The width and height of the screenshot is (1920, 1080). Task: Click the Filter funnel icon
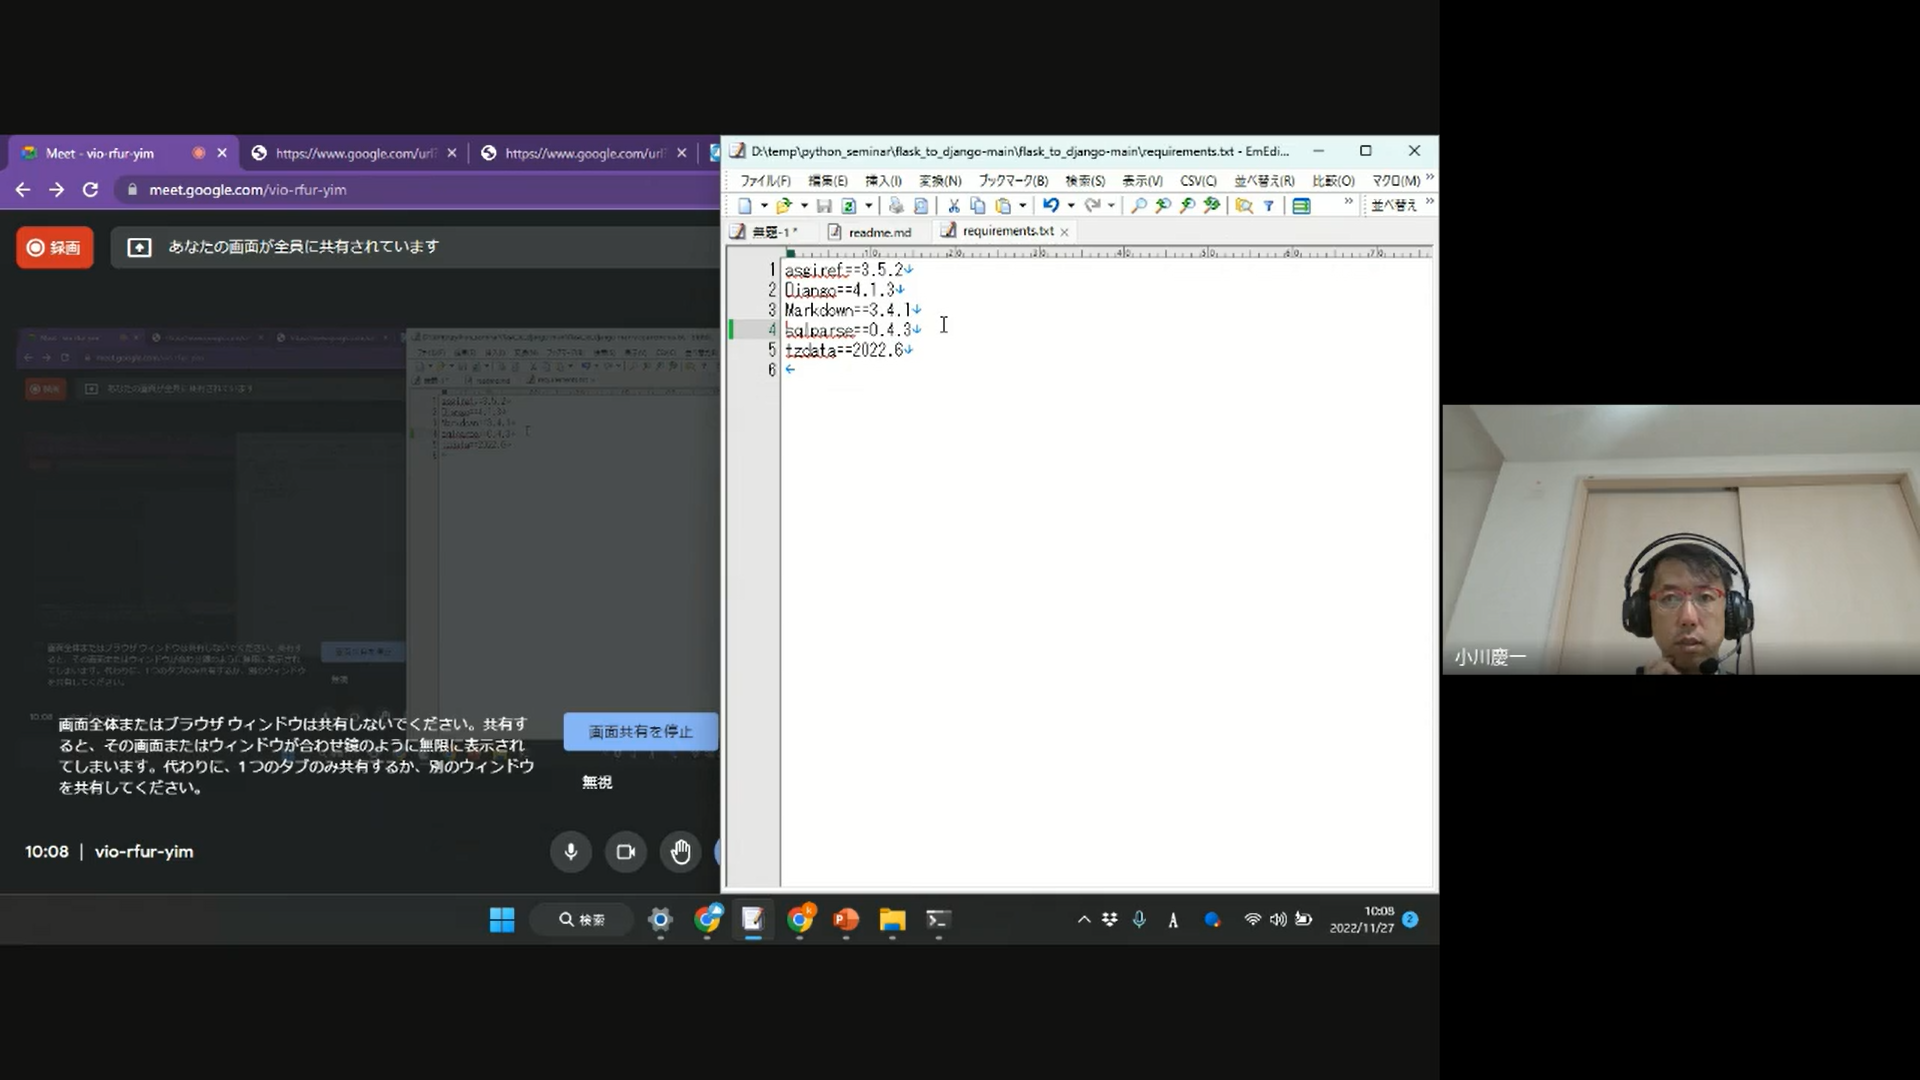[1269, 206]
